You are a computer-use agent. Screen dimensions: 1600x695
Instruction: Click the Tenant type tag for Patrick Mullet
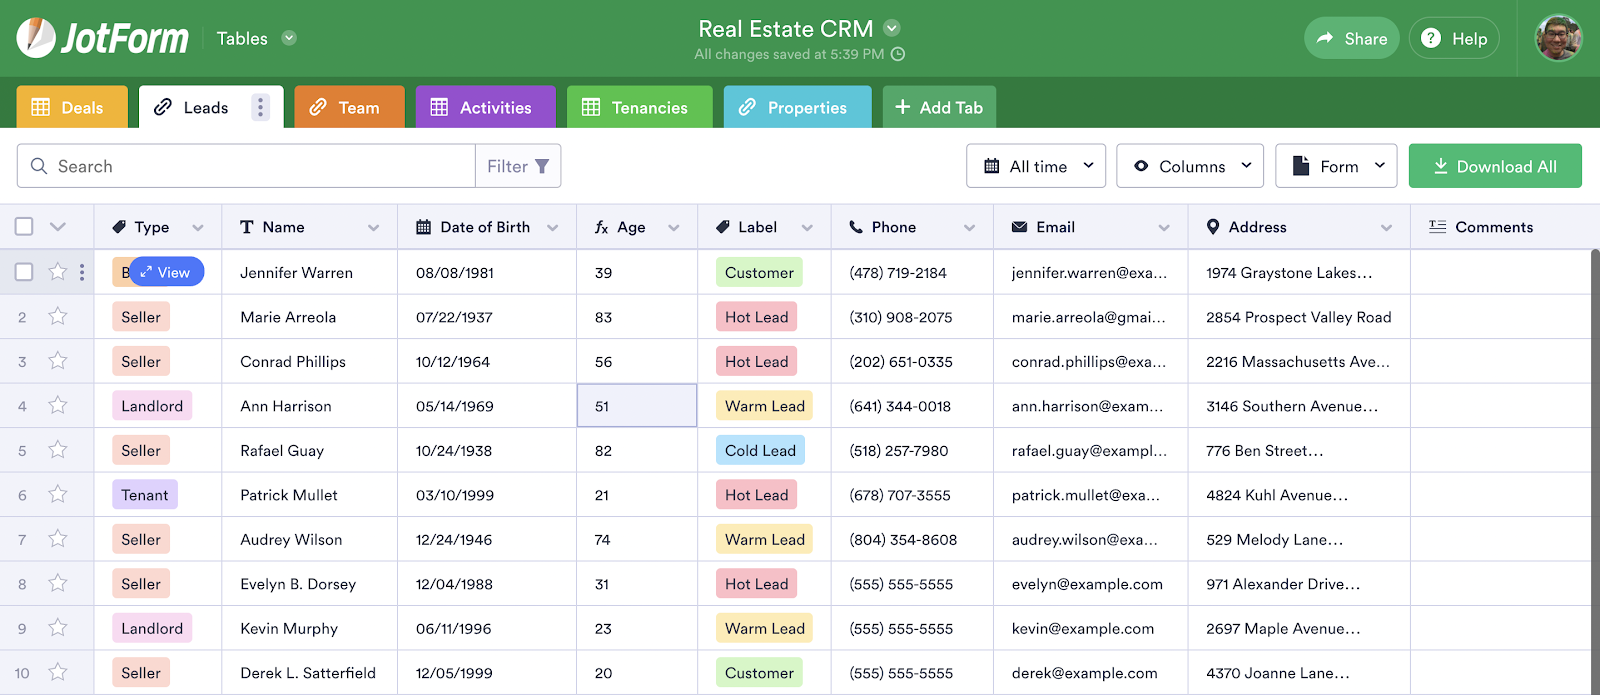(145, 494)
